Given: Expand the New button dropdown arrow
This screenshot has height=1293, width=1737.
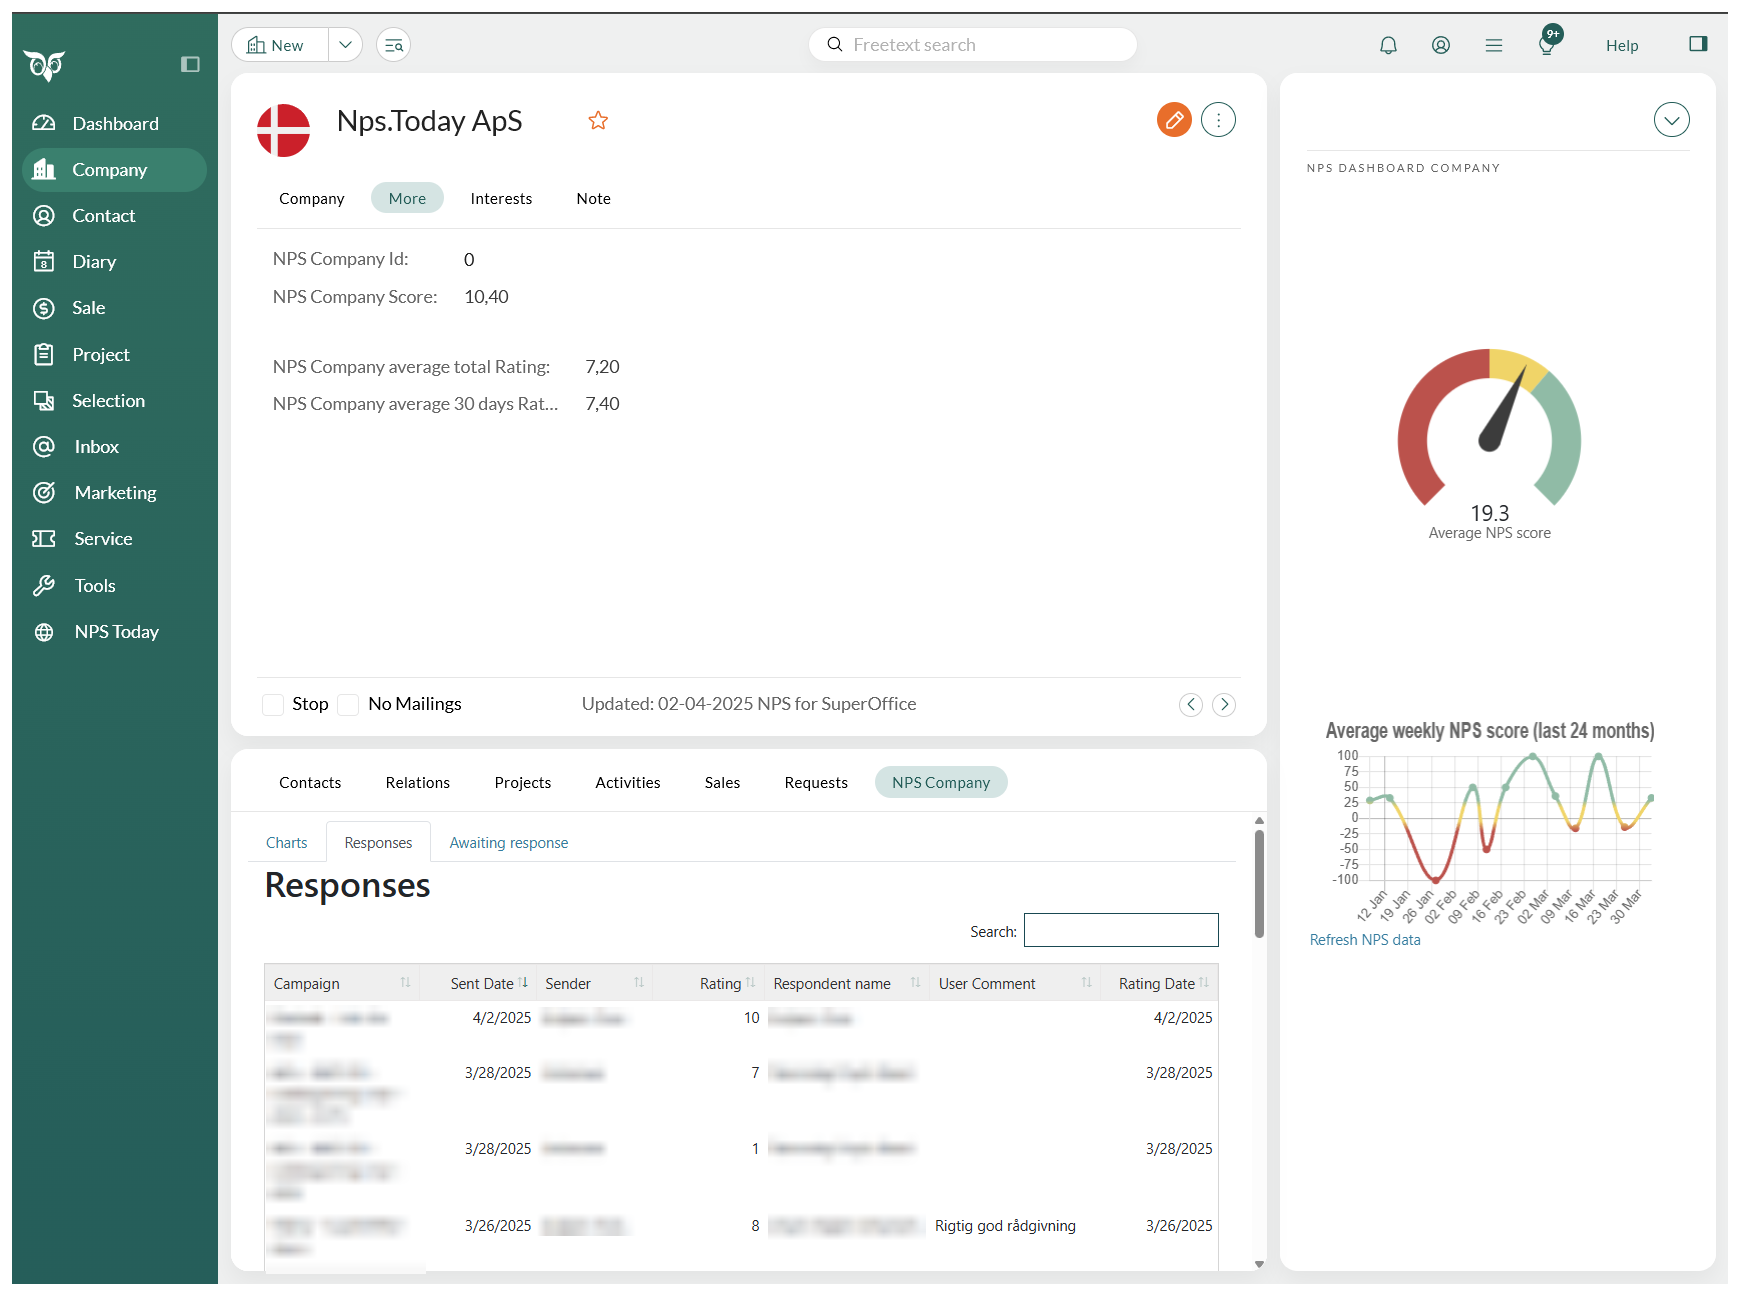Looking at the screenshot, I should click(345, 45).
